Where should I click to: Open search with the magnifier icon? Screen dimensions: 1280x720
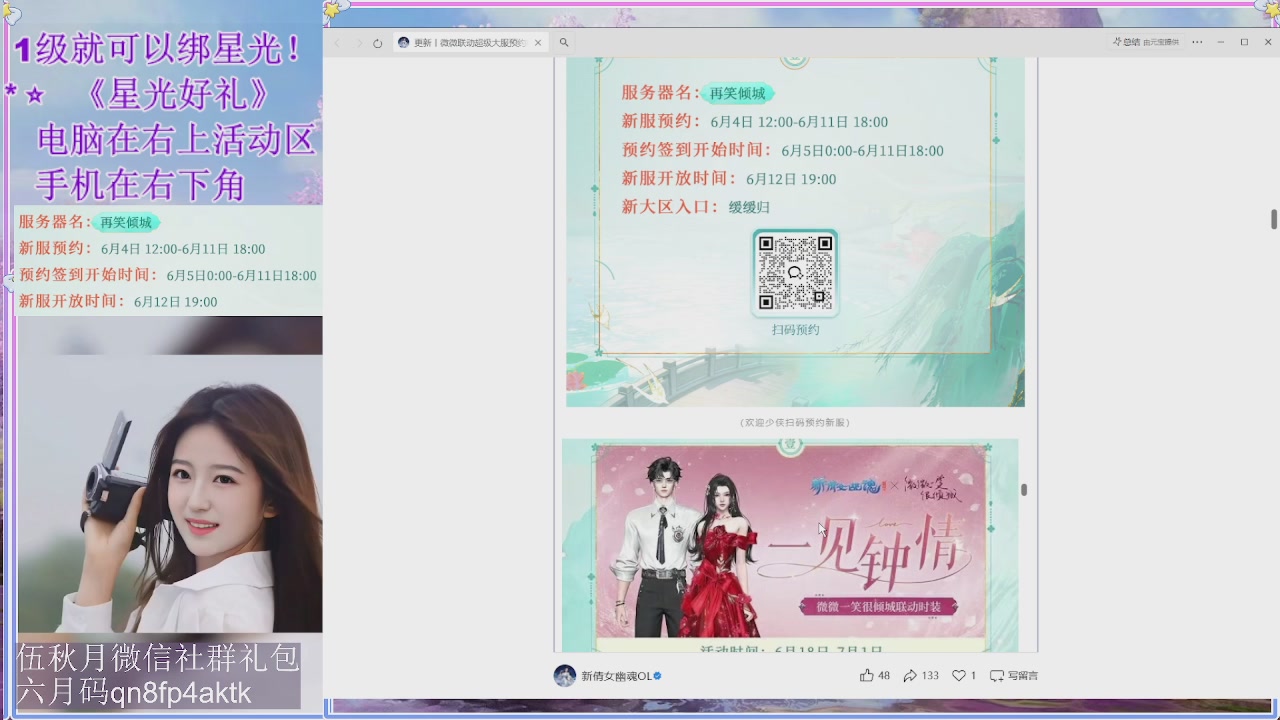564,43
